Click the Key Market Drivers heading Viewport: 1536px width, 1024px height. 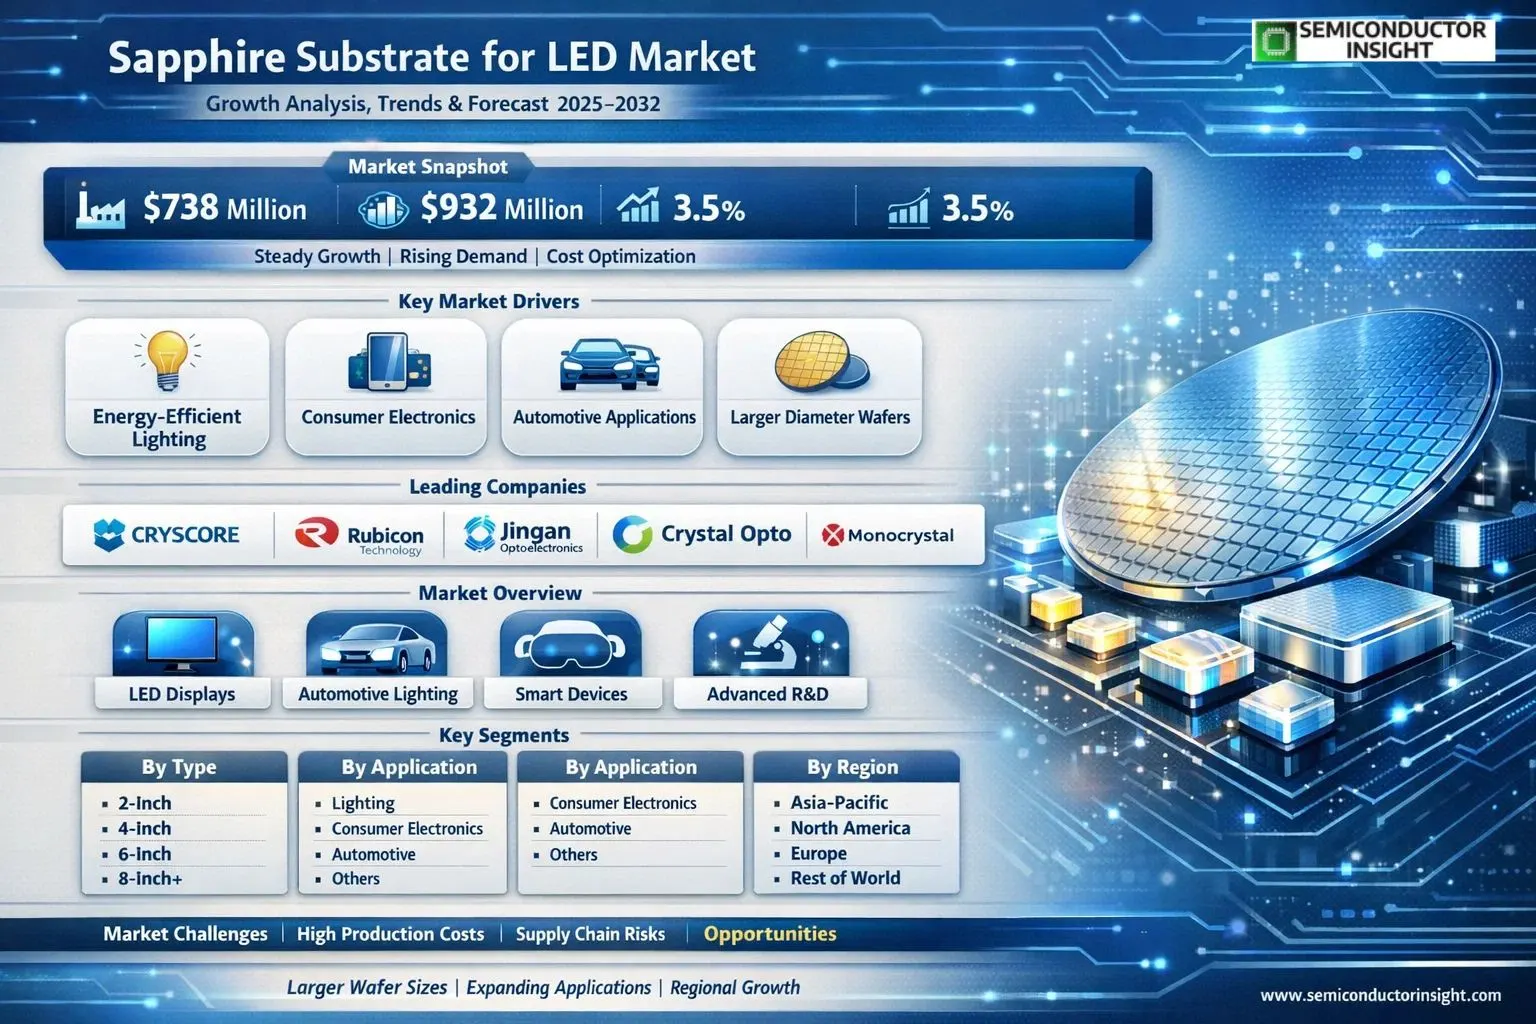click(489, 301)
